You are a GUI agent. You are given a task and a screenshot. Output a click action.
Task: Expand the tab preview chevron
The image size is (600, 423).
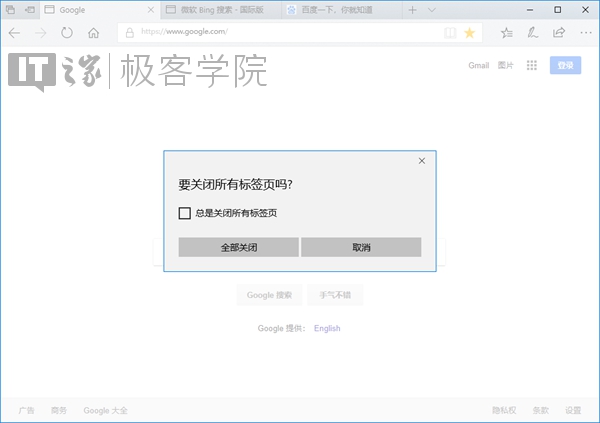432,10
